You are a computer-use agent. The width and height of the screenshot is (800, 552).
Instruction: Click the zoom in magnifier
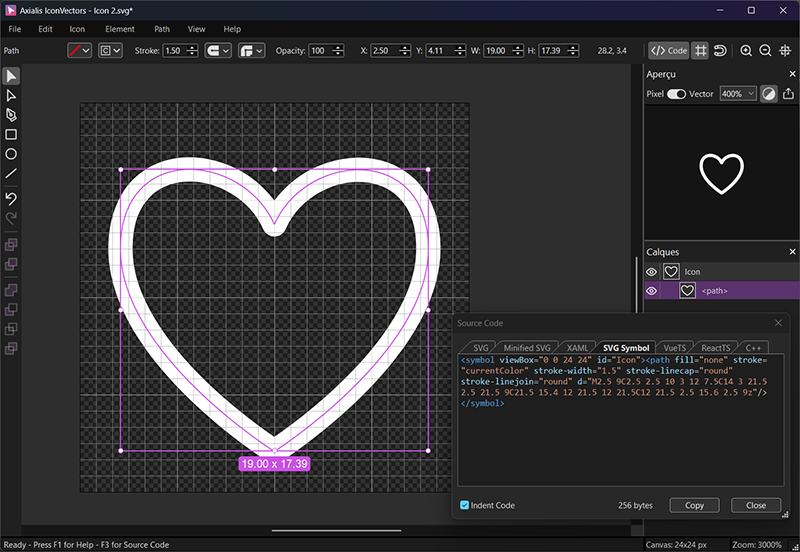(x=746, y=51)
